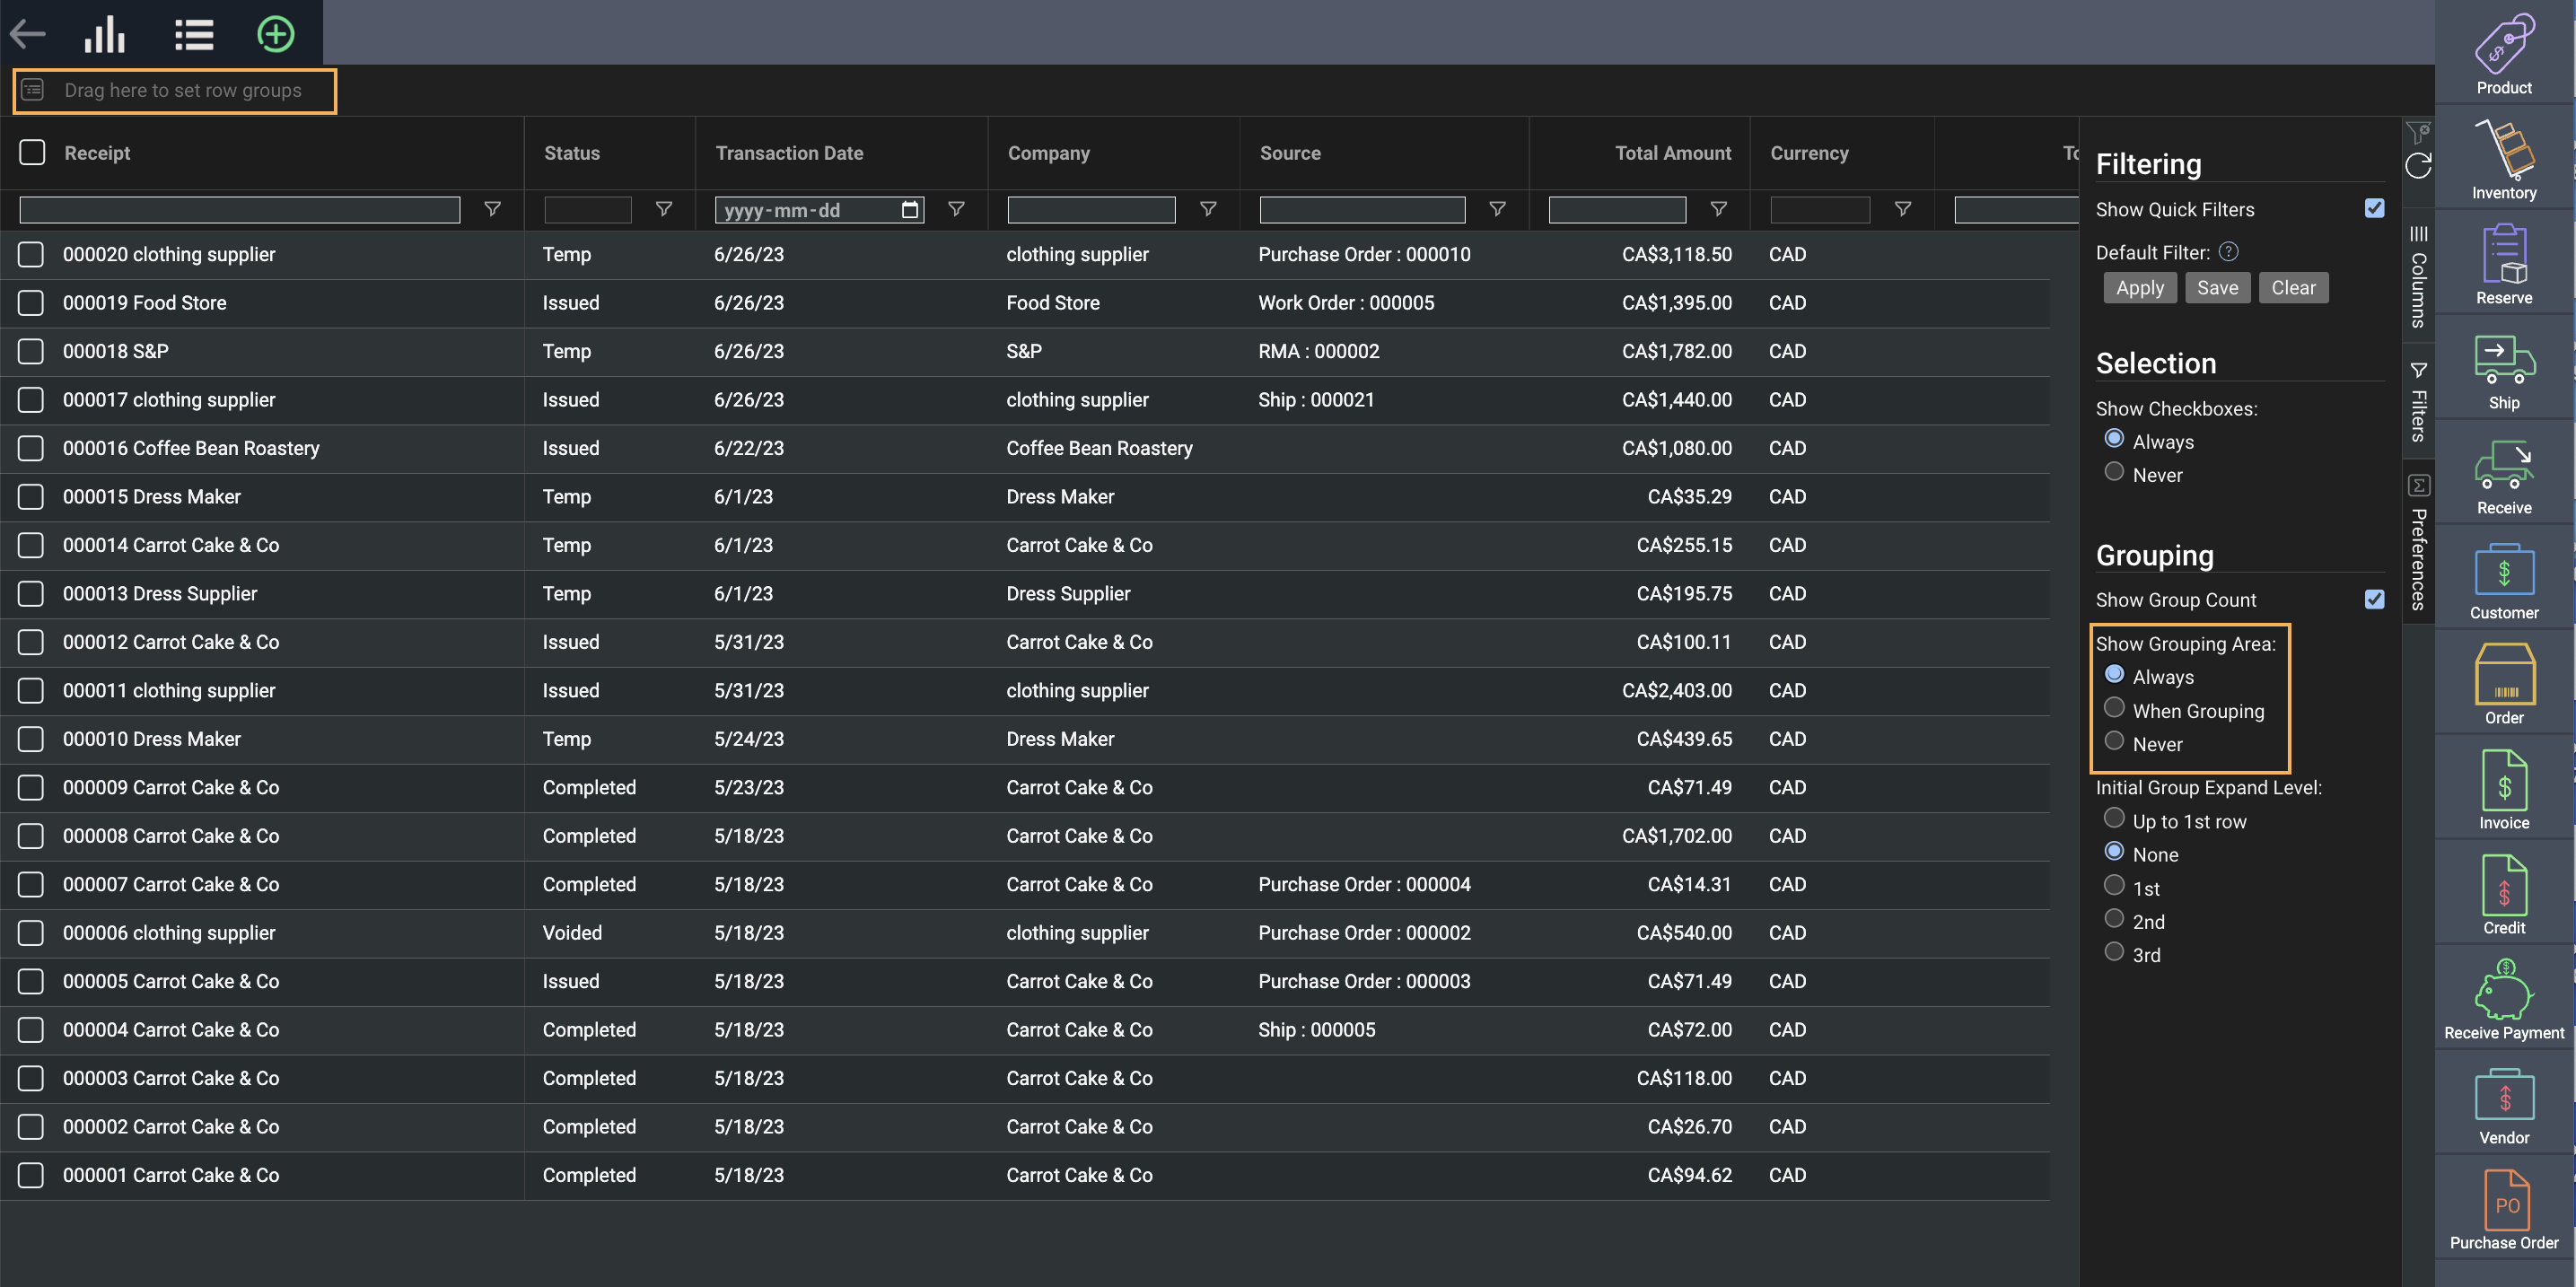Open the Status column filter menu
This screenshot has width=2576, height=1287.
tap(663, 209)
